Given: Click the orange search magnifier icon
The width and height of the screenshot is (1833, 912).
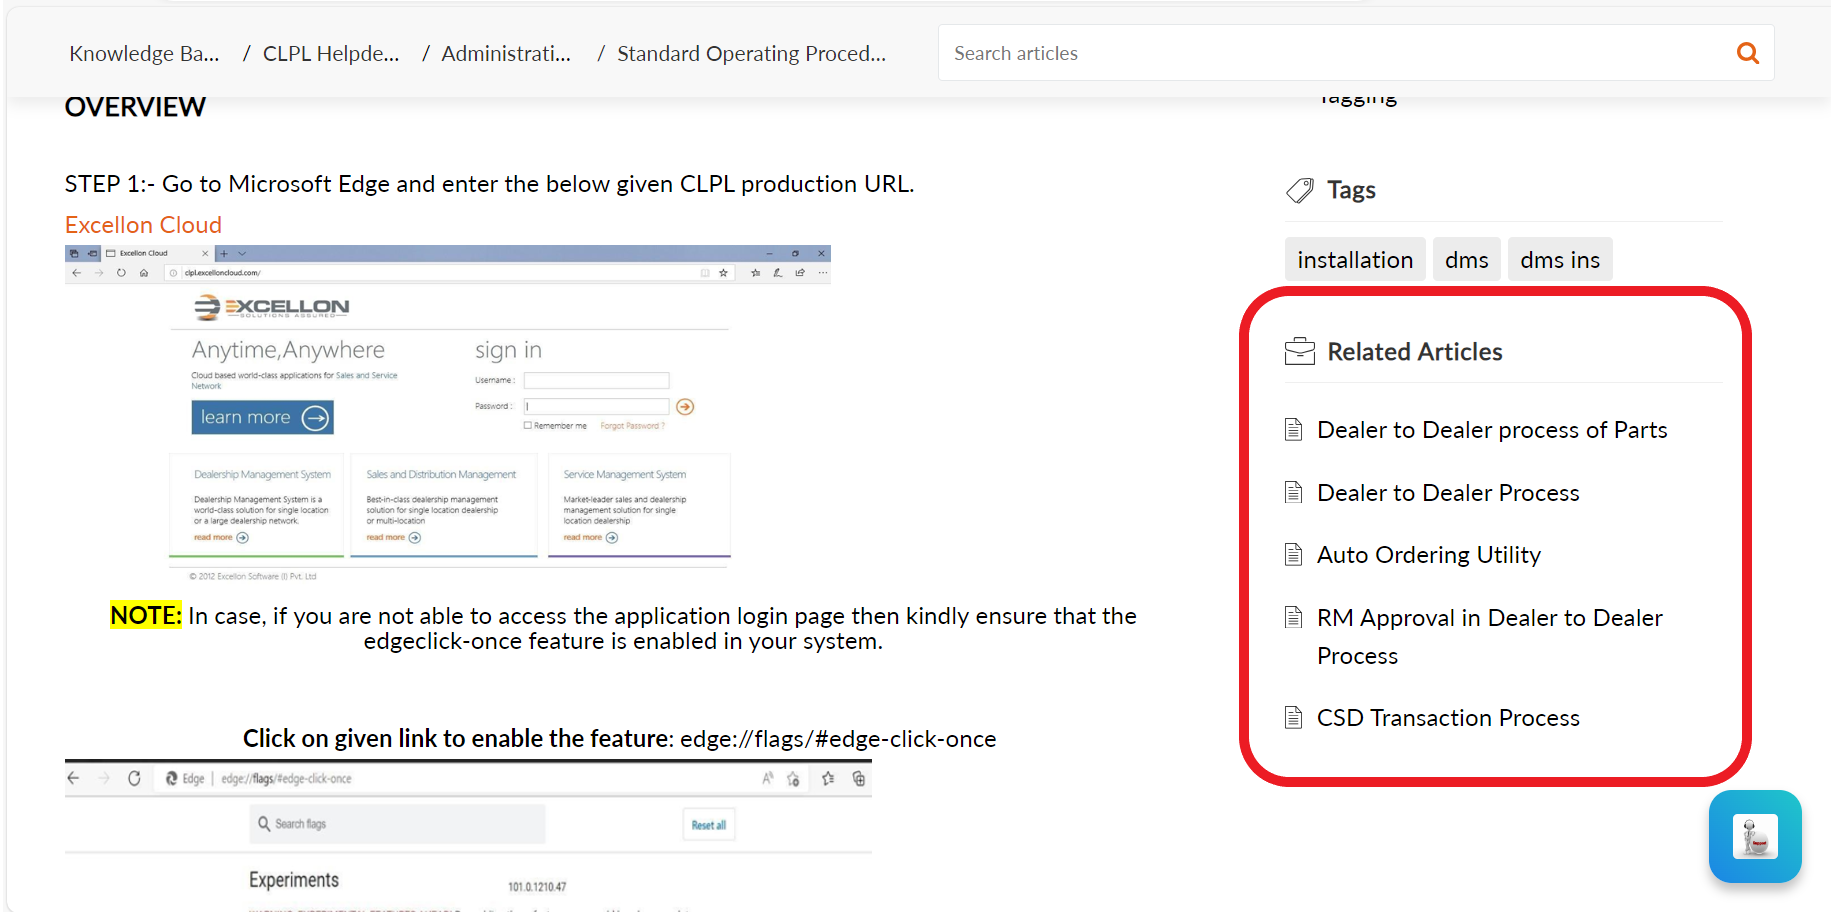Looking at the screenshot, I should point(1747,53).
